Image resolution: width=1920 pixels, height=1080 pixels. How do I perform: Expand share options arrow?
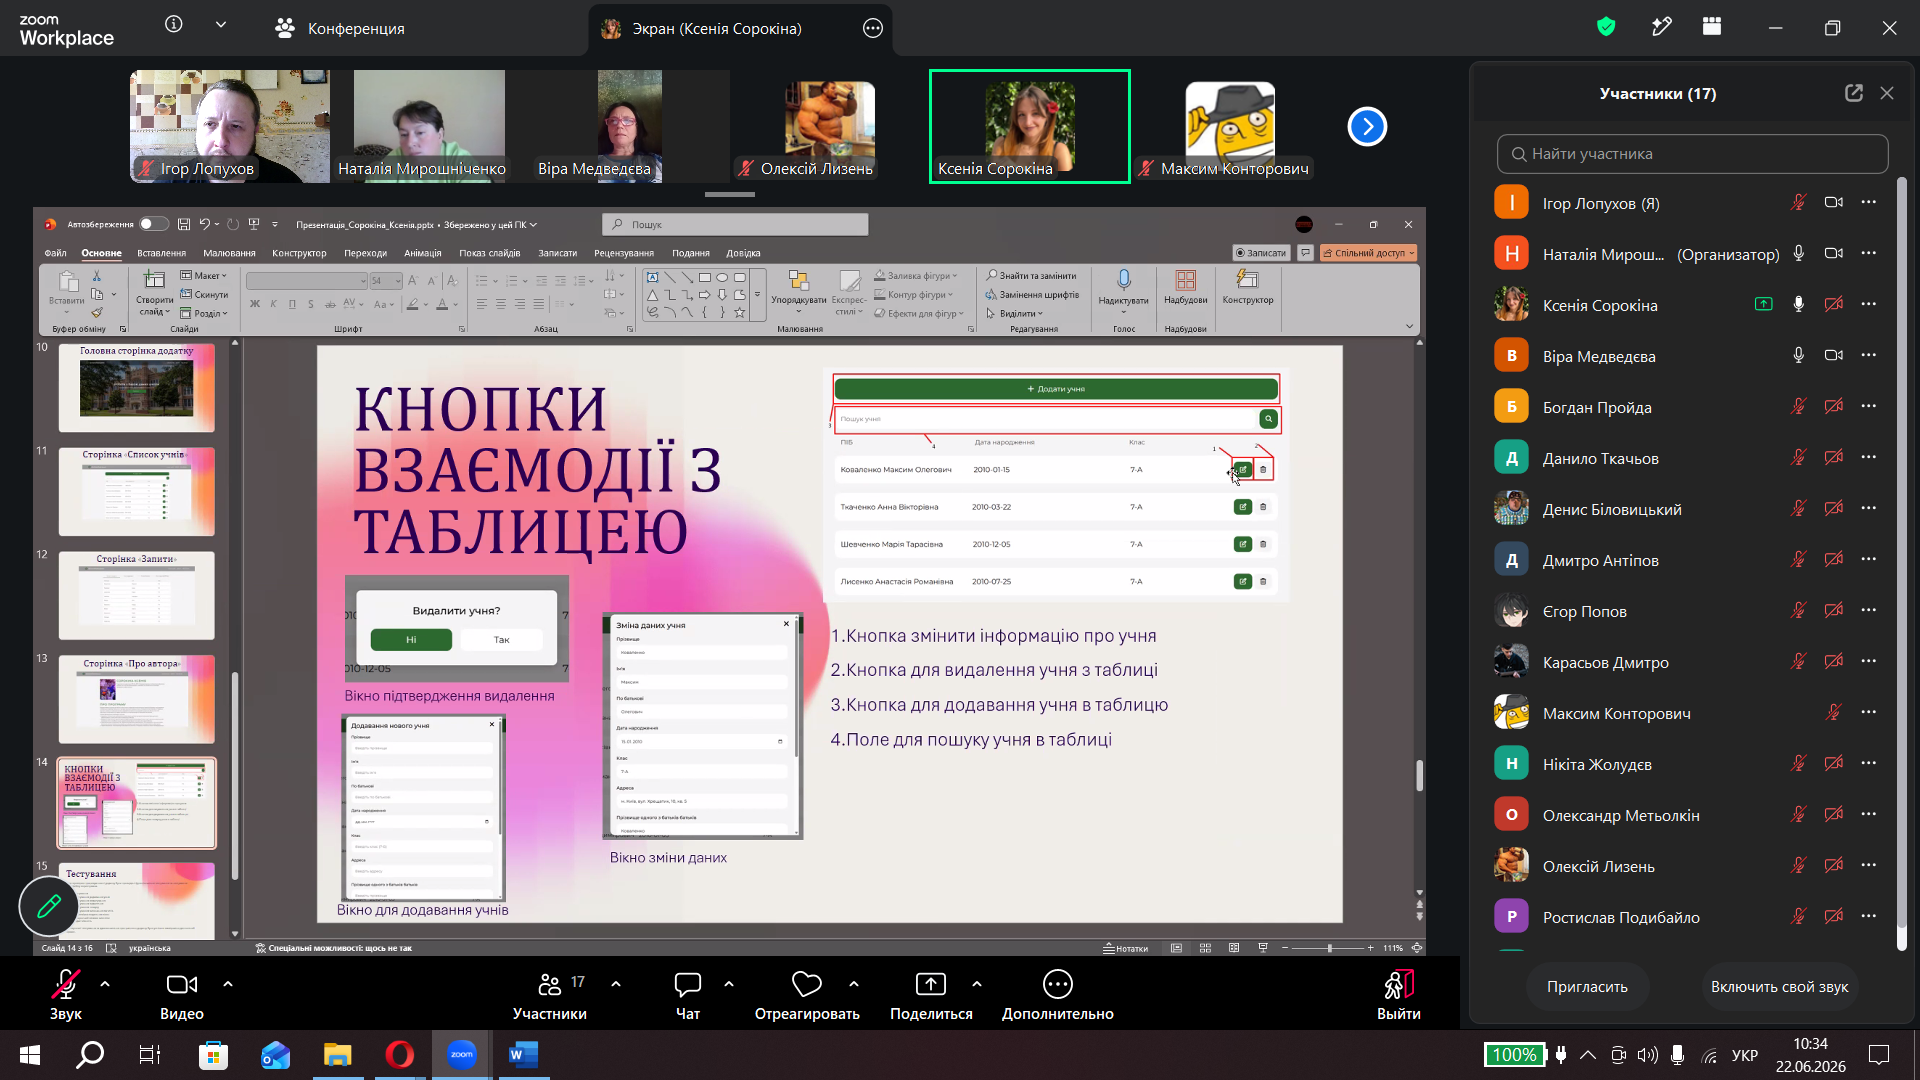(x=977, y=984)
